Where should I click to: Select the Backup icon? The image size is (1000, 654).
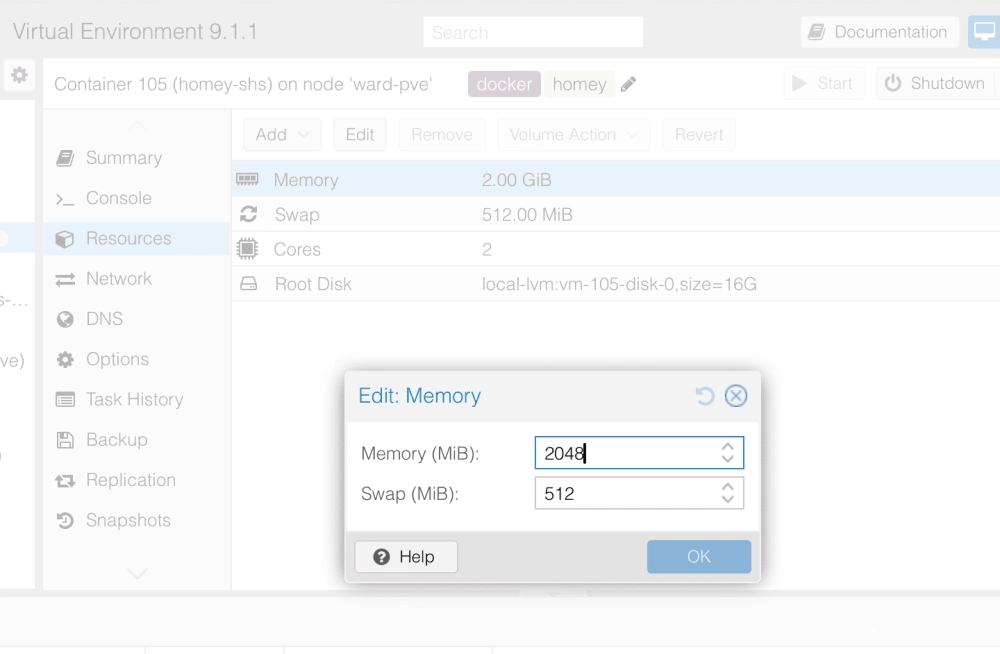(x=66, y=440)
